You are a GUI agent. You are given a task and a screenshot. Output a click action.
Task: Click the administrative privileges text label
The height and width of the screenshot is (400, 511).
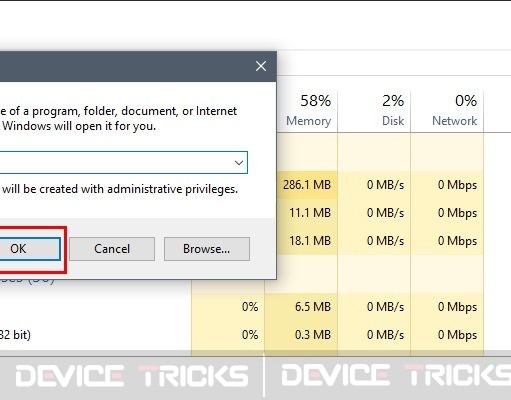point(120,189)
